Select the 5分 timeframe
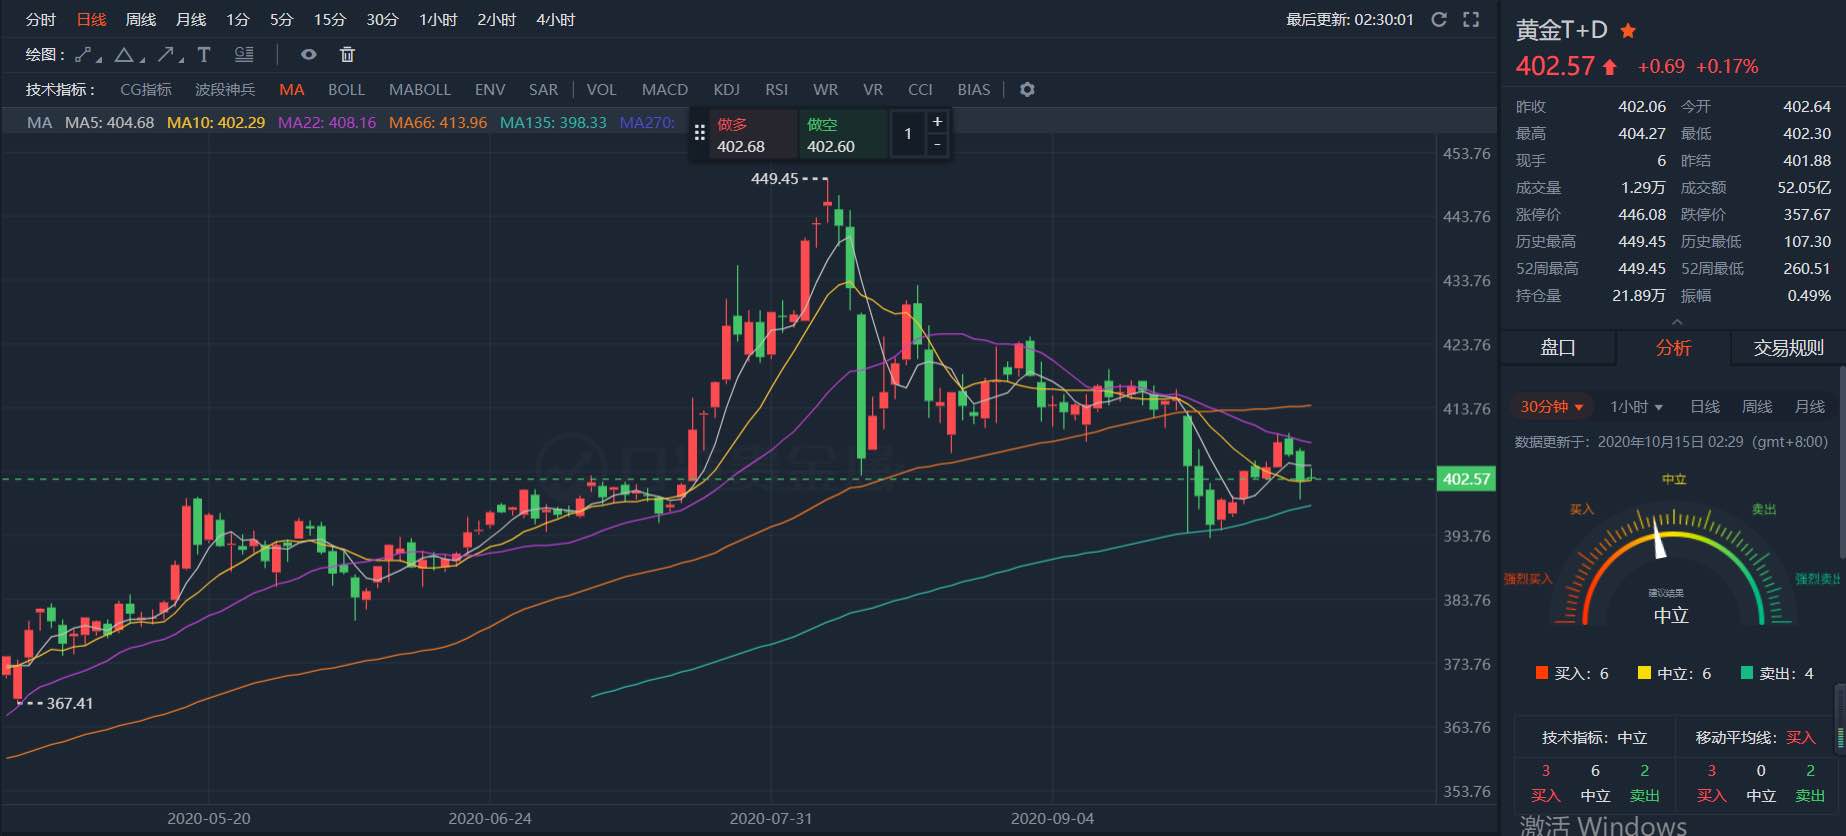1846x836 pixels. click(x=281, y=20)
